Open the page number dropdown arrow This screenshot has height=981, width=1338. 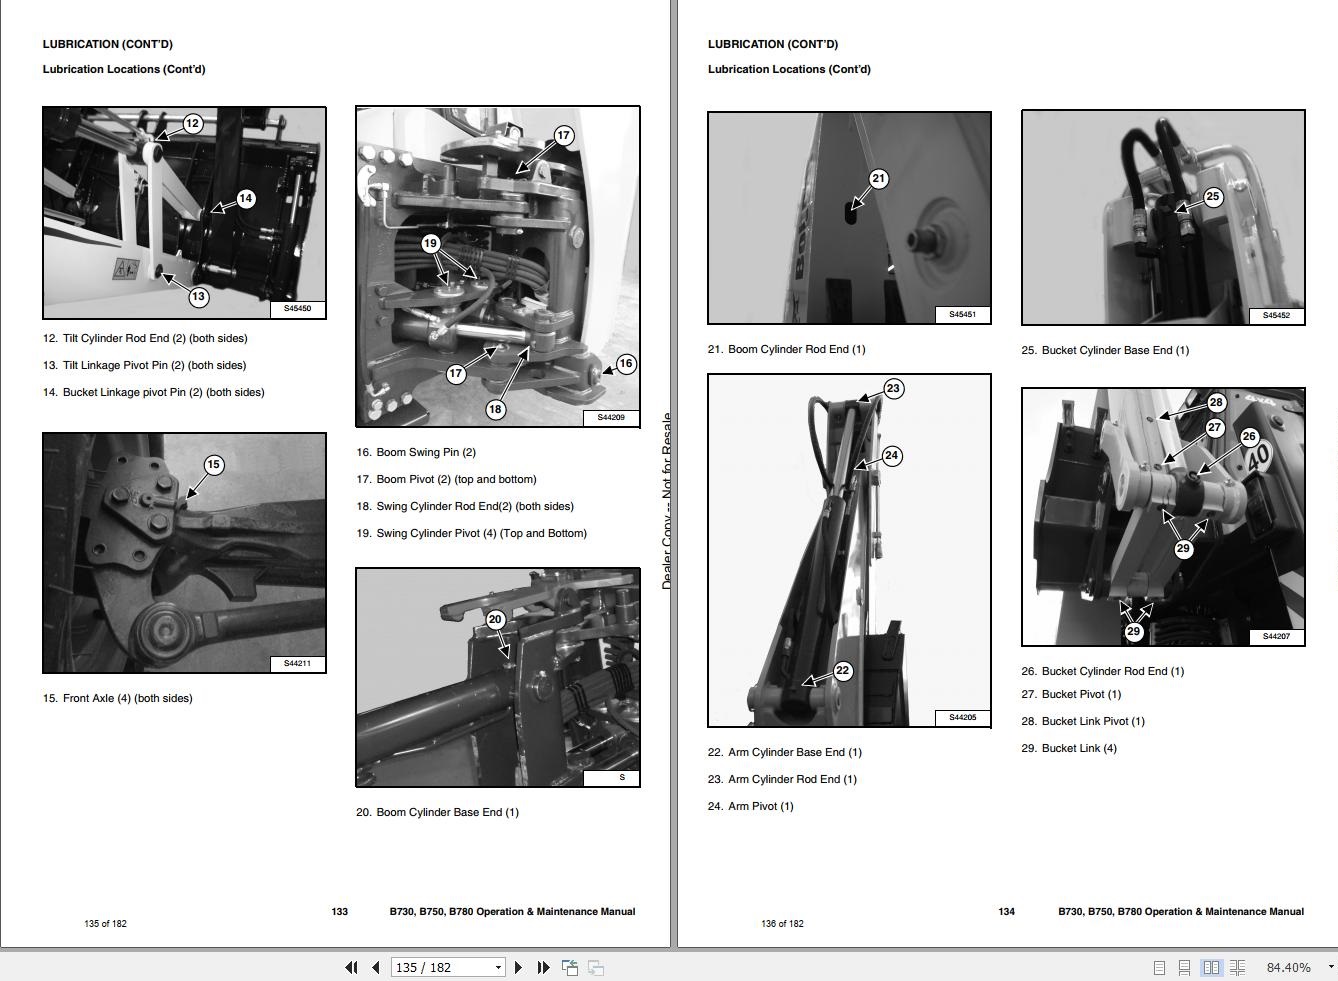point(498,967)
